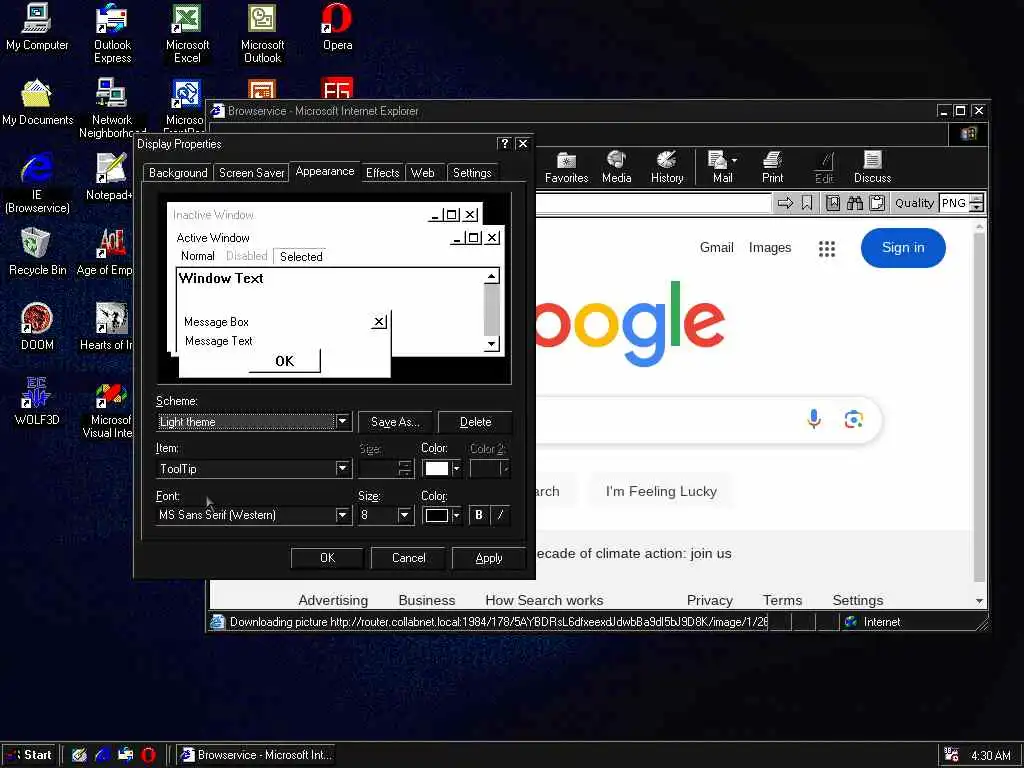
Task: Click the Quality PNG spinner arrows
Action: coord(976,203)
